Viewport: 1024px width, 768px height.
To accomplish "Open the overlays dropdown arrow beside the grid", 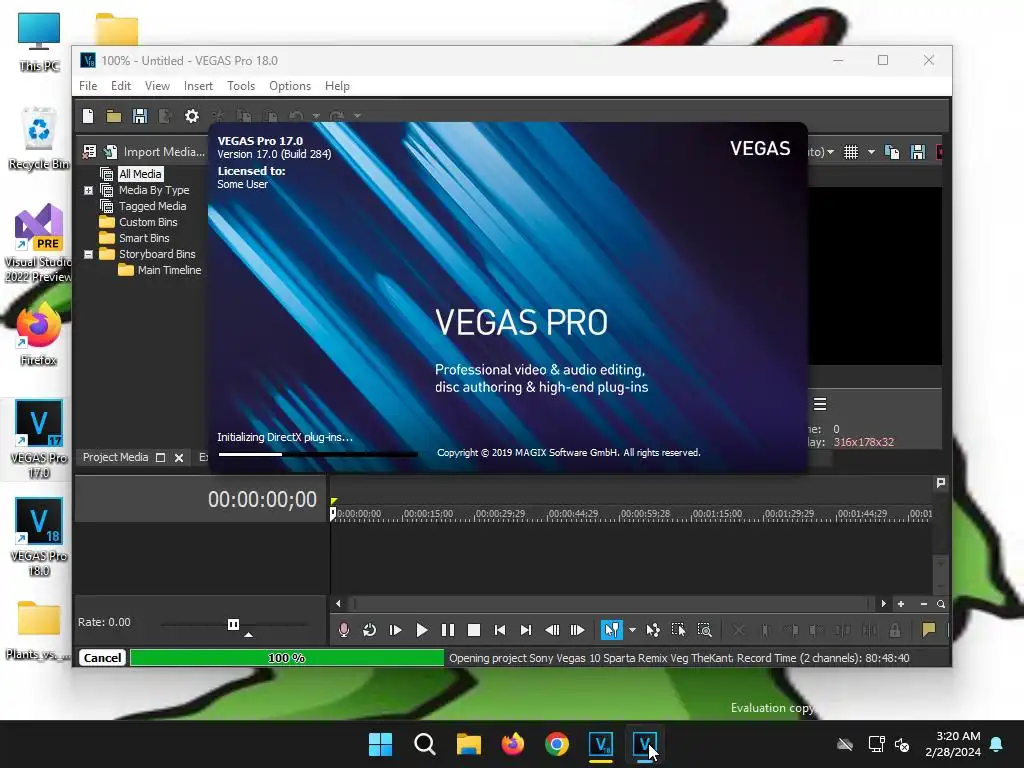I will pos(871,152).
